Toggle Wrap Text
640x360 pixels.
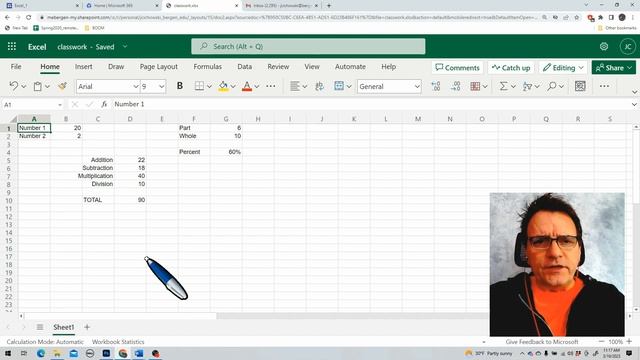point(319,86)
